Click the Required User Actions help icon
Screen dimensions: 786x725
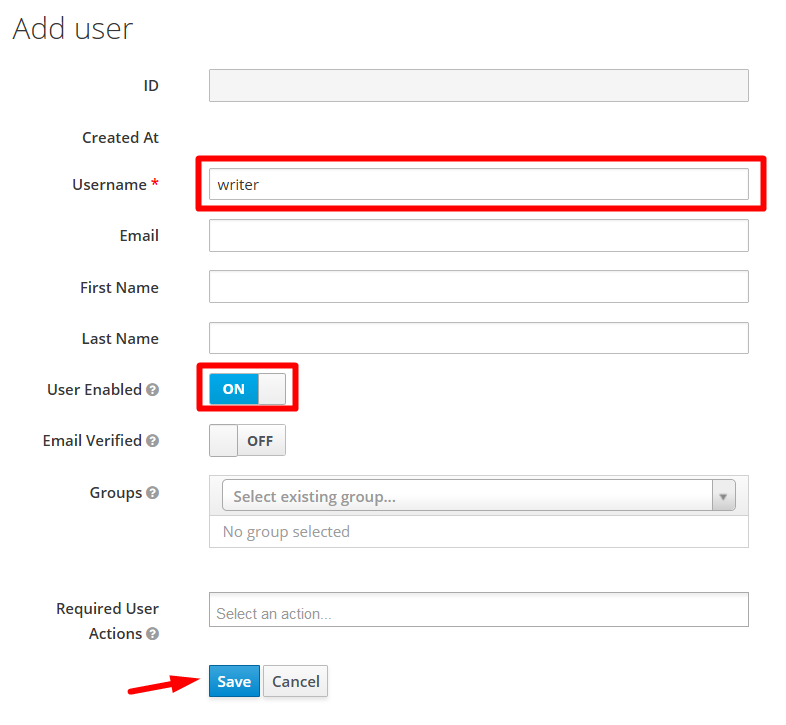point(152,634)
